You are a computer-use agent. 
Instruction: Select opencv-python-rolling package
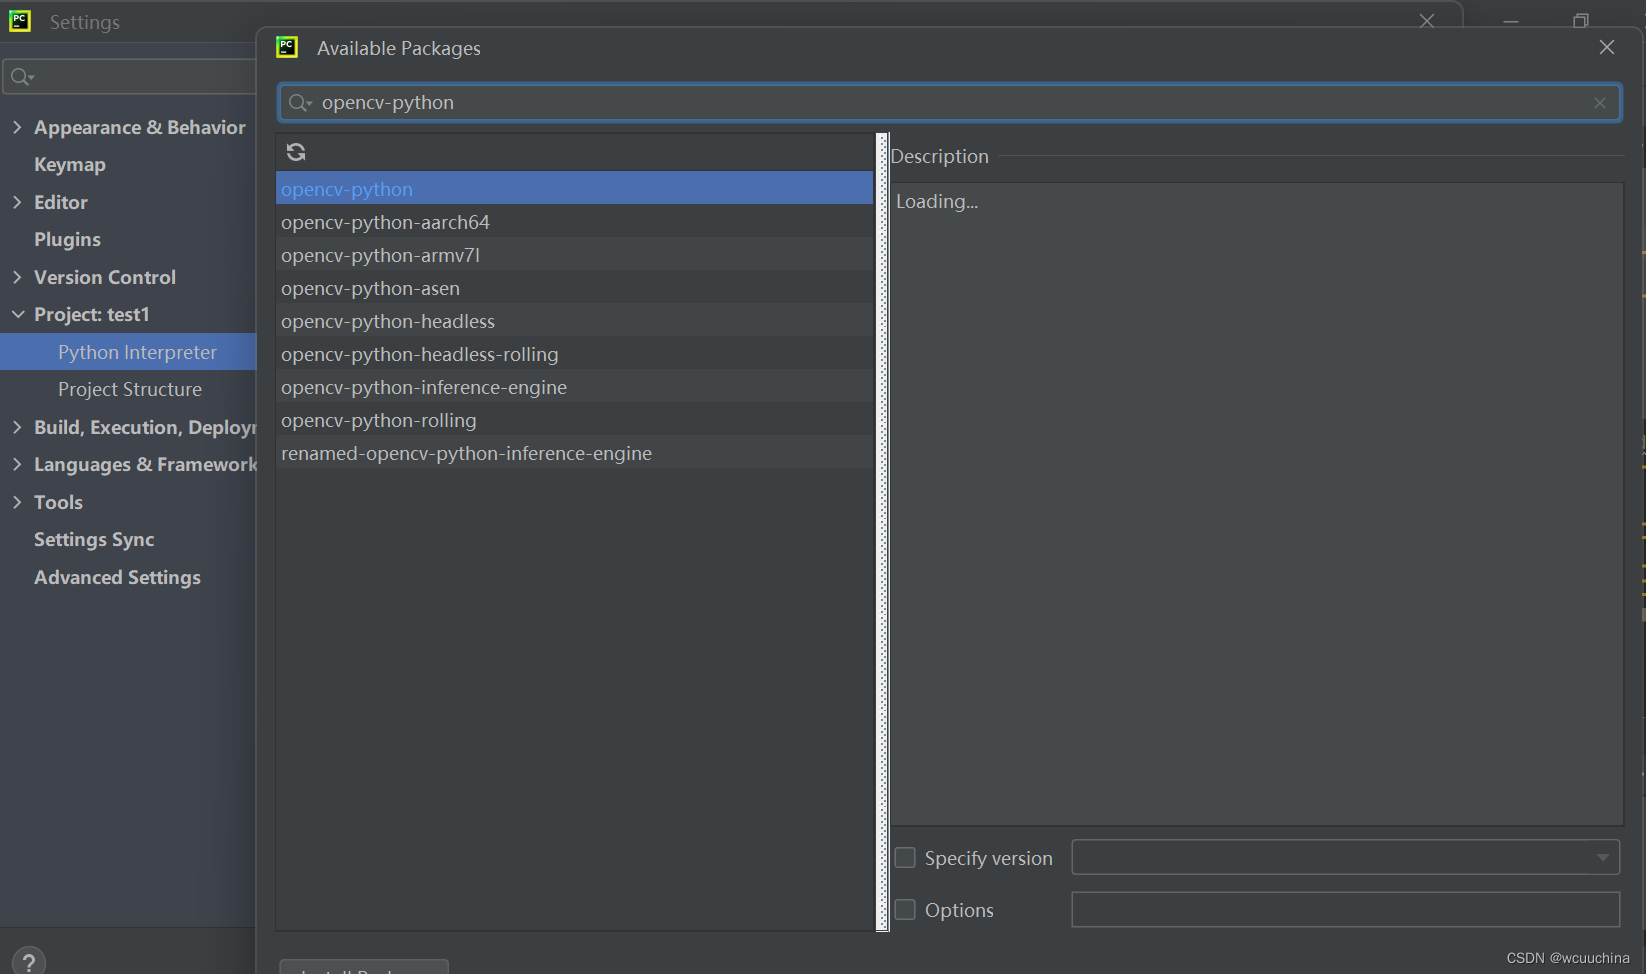coord(574,420)
